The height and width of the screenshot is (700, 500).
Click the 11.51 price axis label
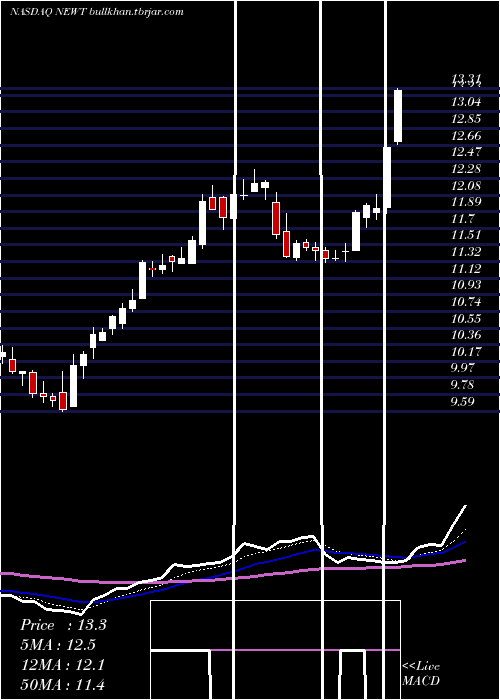click(466, 235)
